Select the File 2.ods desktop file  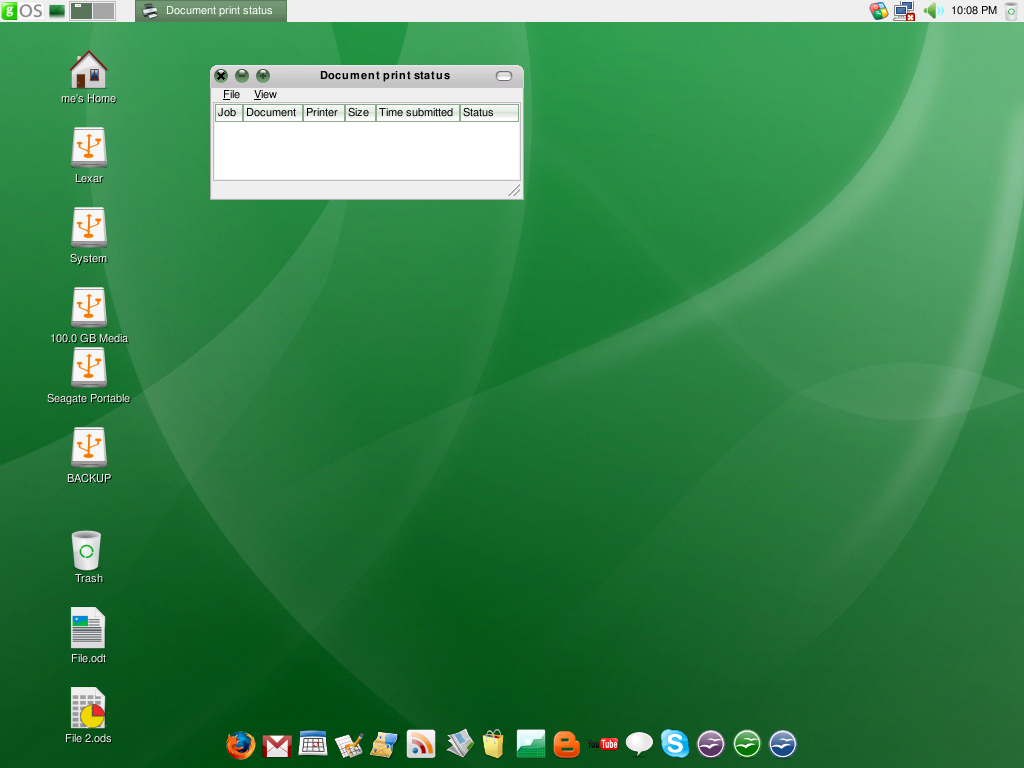88,716
